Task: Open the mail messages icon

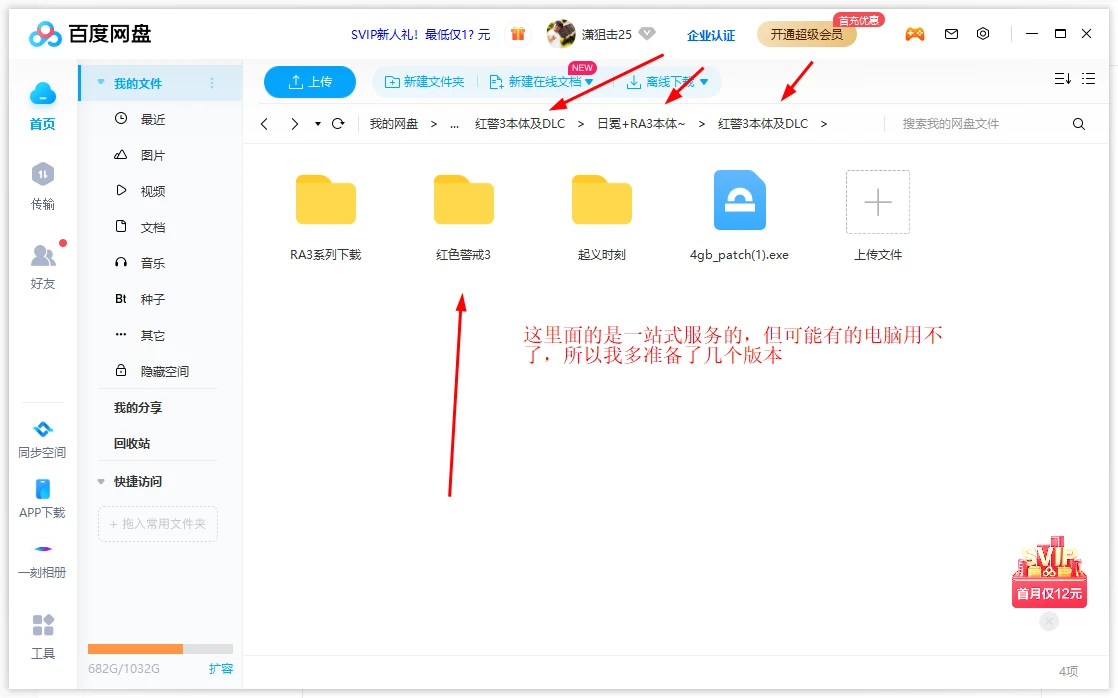Action: click(x=951, y=34)
